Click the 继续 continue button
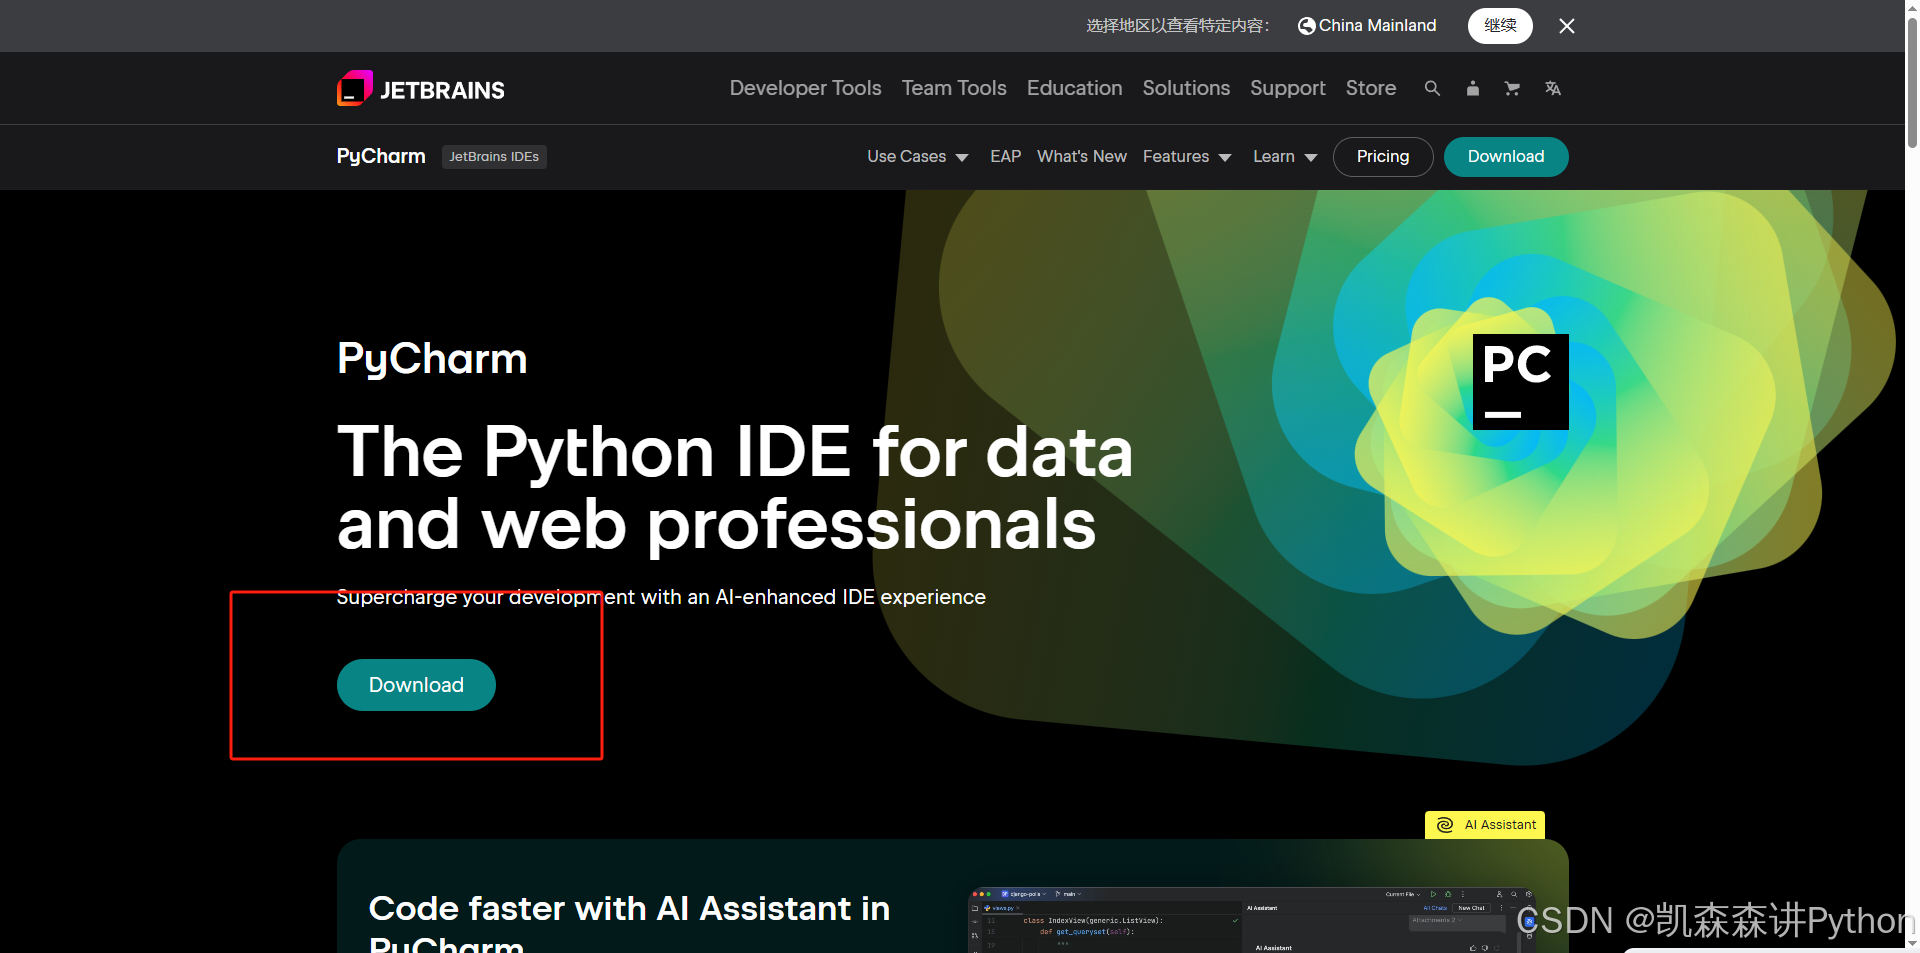 1500,26
